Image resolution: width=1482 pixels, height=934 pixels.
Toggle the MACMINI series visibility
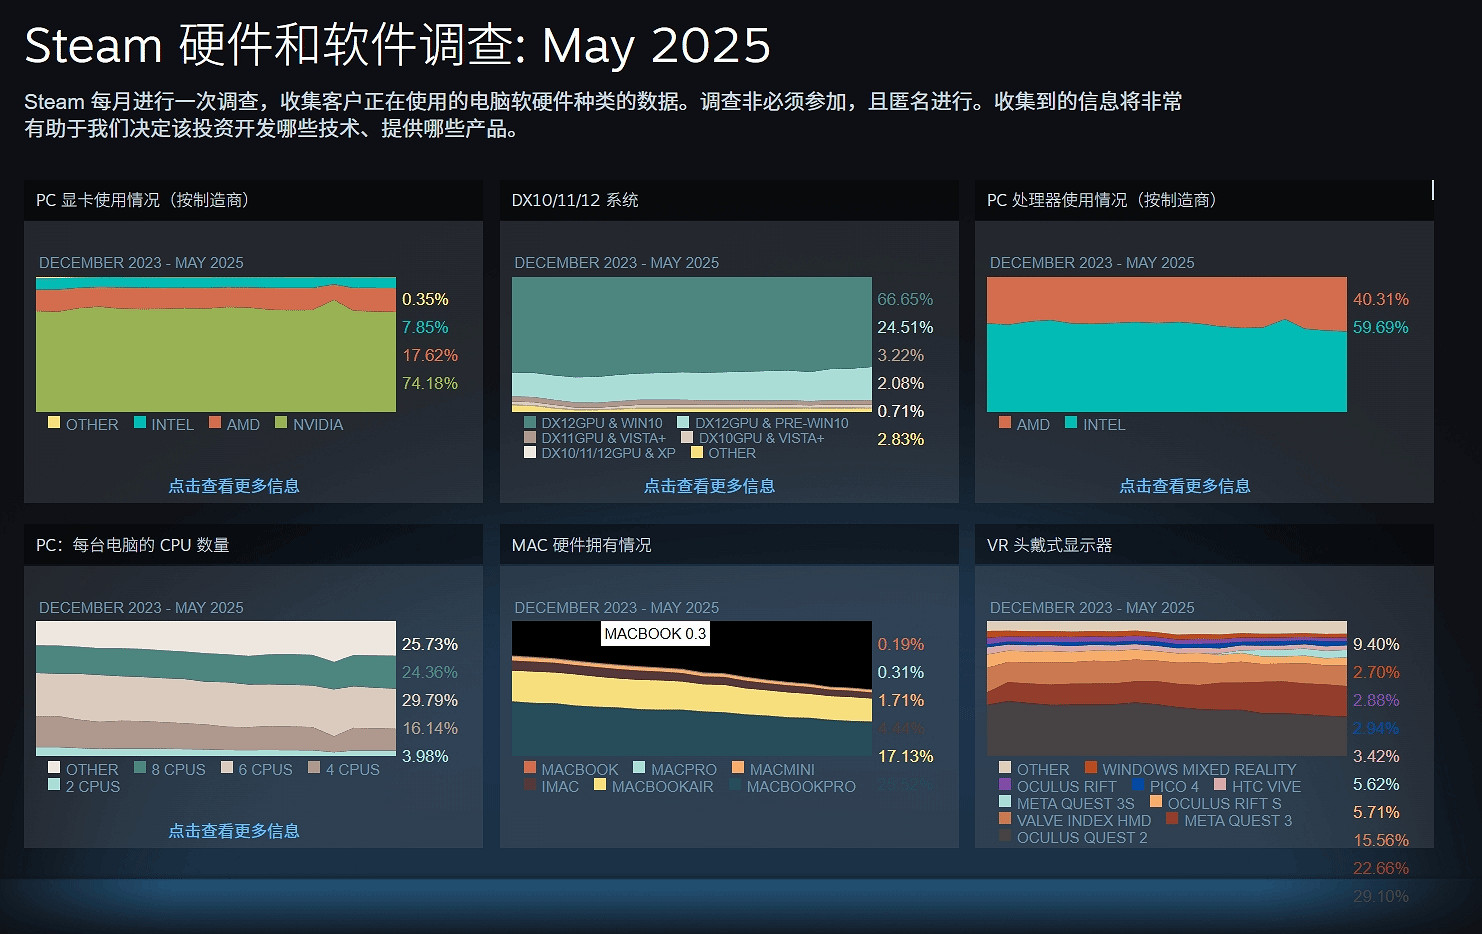point(736,769)
